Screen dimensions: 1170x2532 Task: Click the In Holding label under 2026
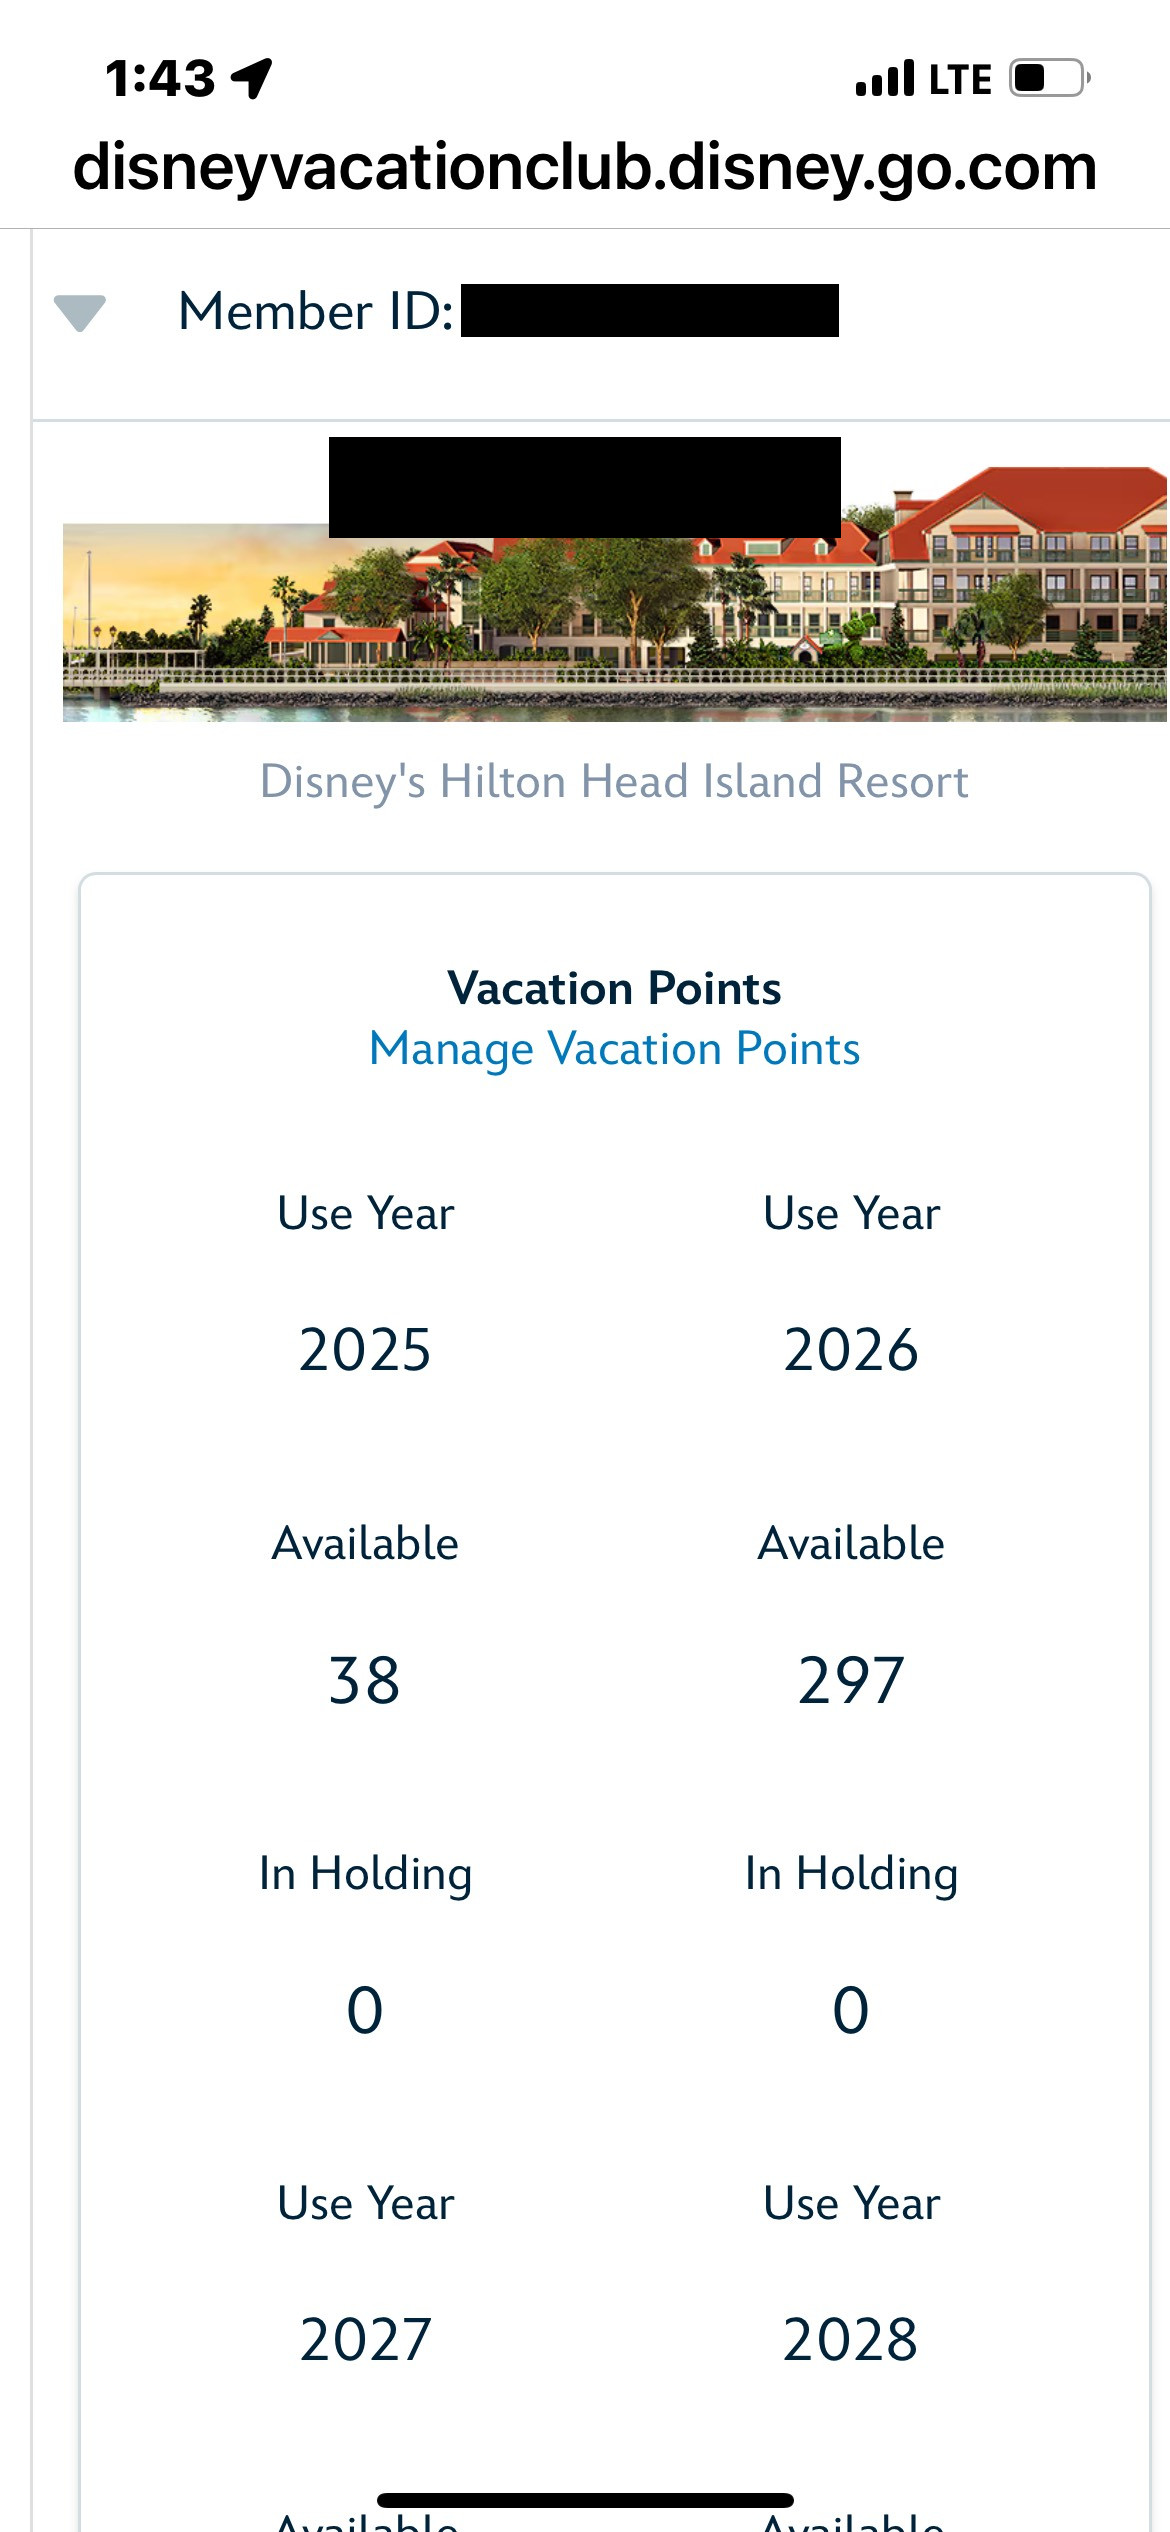point(851,1873)
